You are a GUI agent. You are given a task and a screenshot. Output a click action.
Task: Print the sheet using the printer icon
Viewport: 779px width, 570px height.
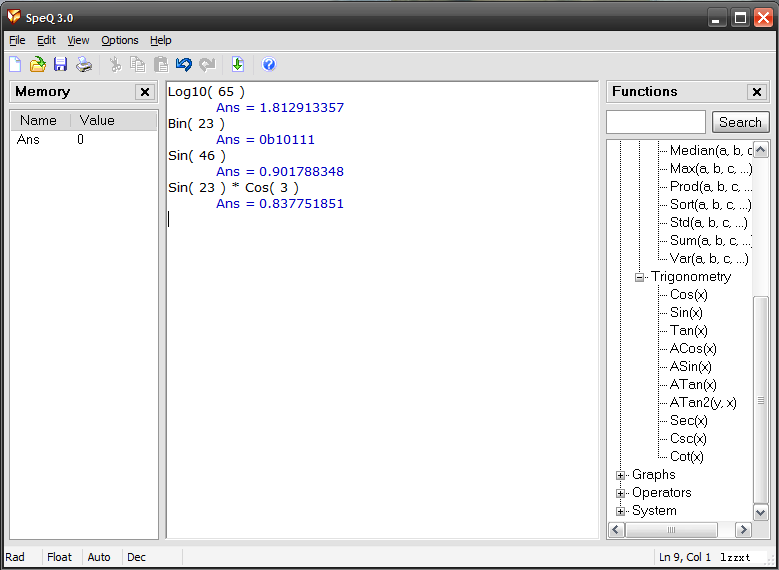(x=83, y=64)
